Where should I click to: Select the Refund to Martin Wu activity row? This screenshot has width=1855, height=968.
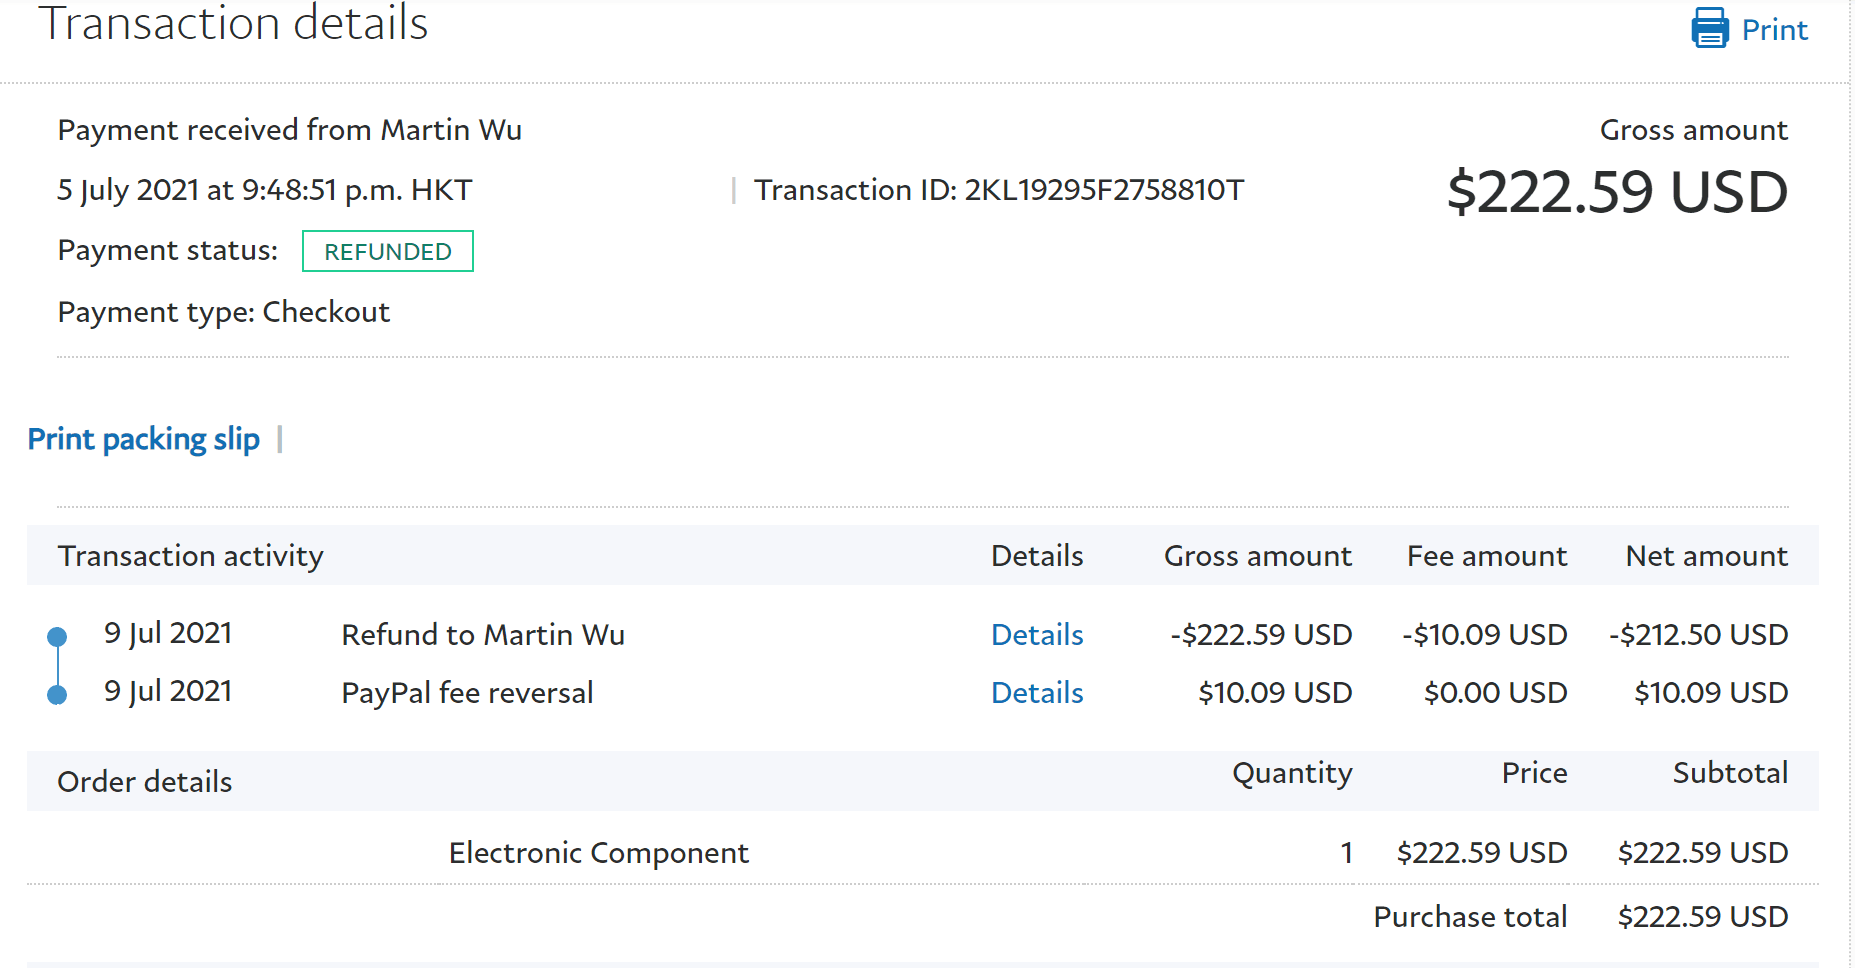coord(483,635)
